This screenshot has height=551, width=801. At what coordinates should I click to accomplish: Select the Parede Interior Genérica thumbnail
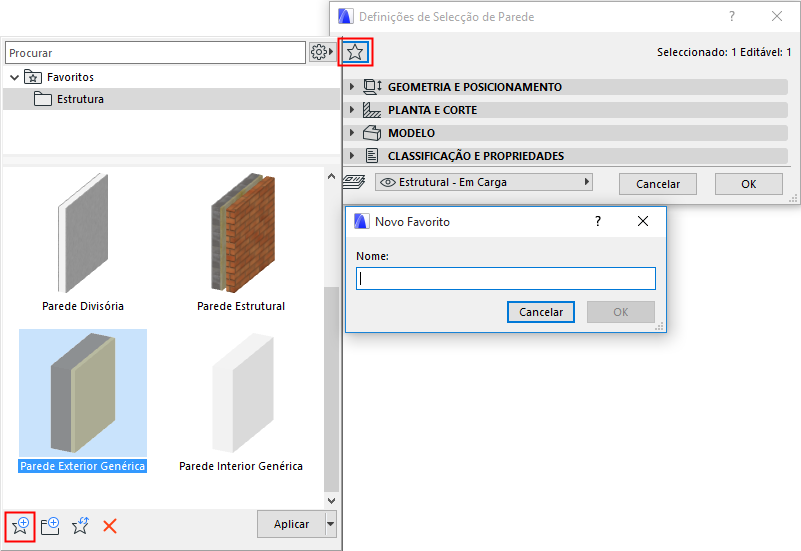(243, 393)
